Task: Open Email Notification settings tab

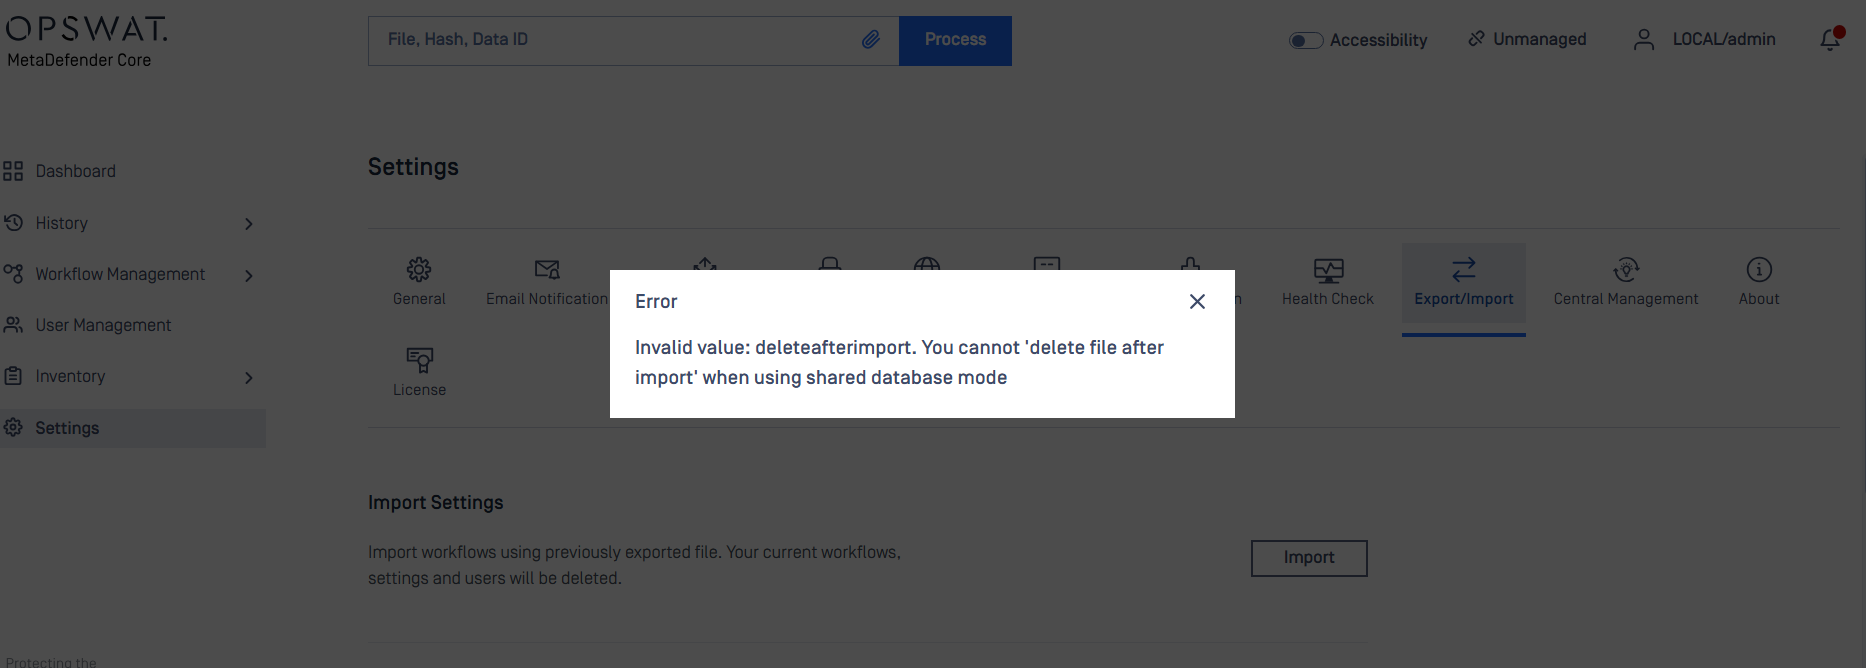Action: pos(547,281)
